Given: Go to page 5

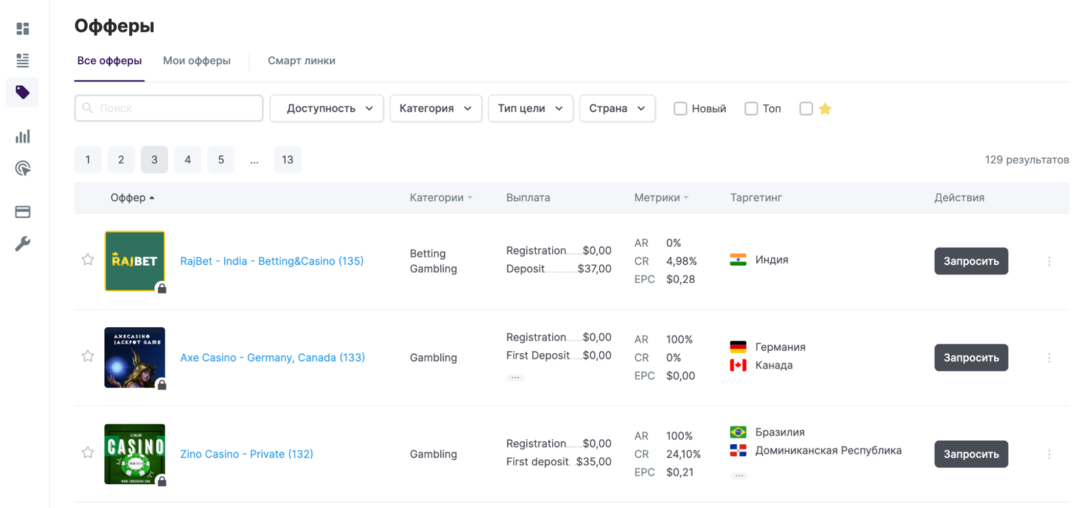Looking at the screenshot, I should pyautogui.click(x=221, y=160).
